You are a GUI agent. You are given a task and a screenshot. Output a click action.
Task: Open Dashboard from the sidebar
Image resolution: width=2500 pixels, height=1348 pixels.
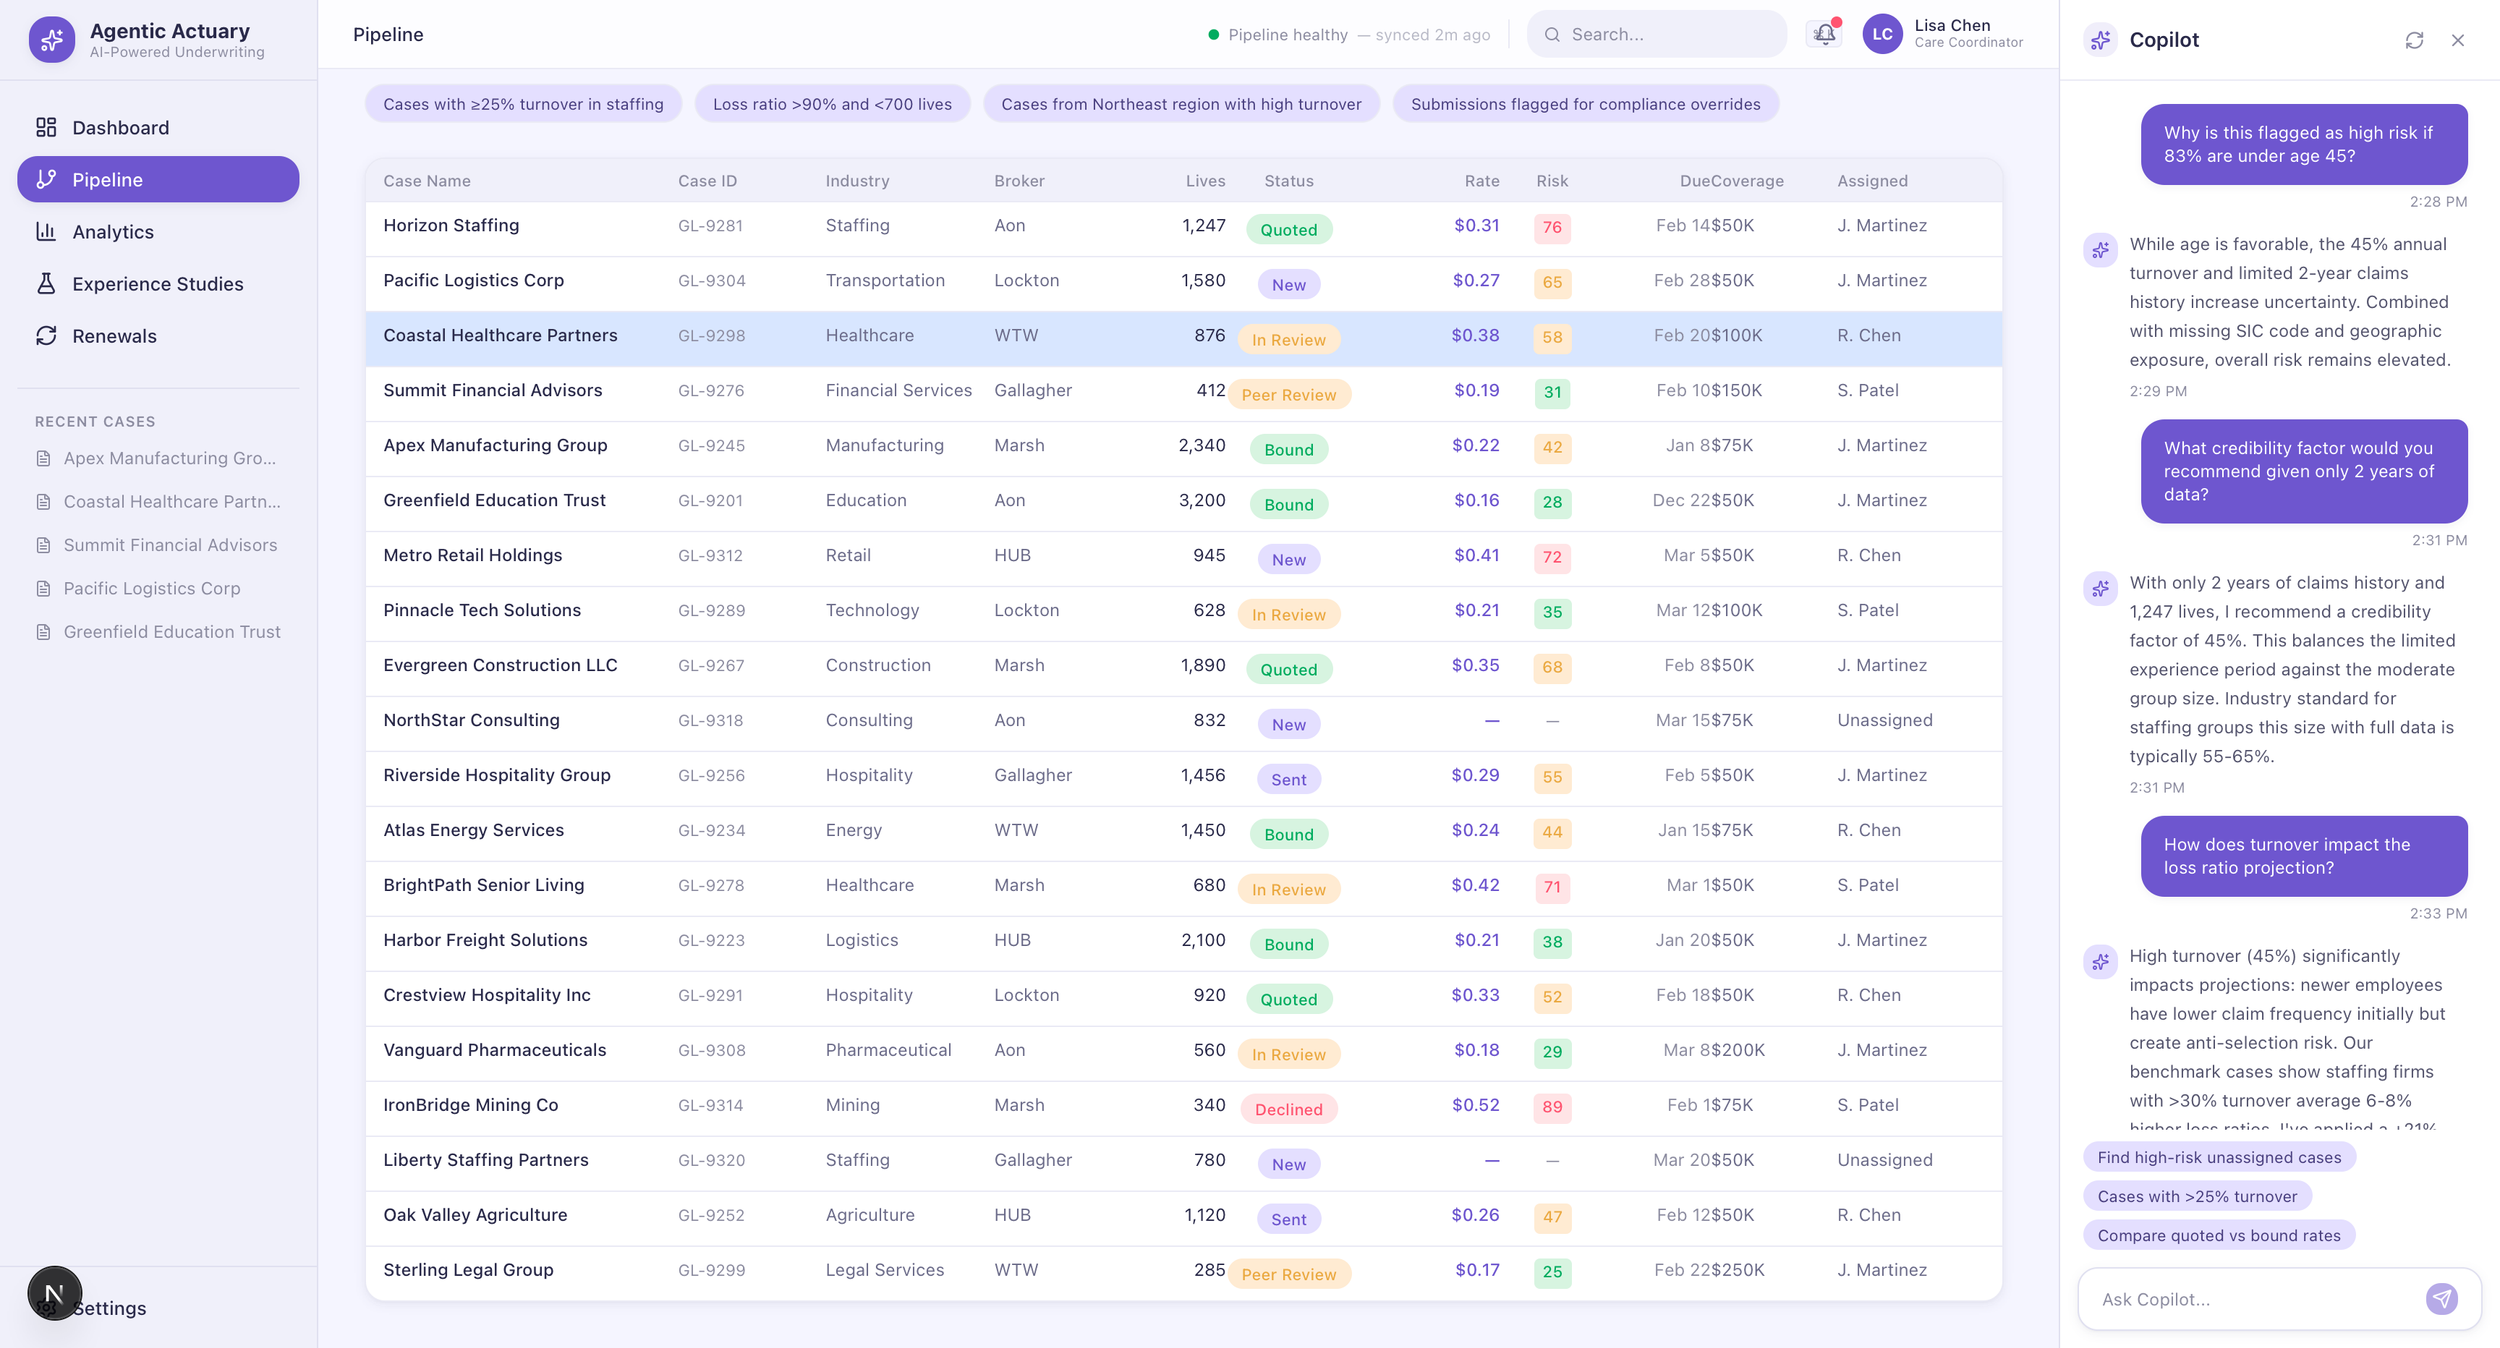tap(120, 128)
